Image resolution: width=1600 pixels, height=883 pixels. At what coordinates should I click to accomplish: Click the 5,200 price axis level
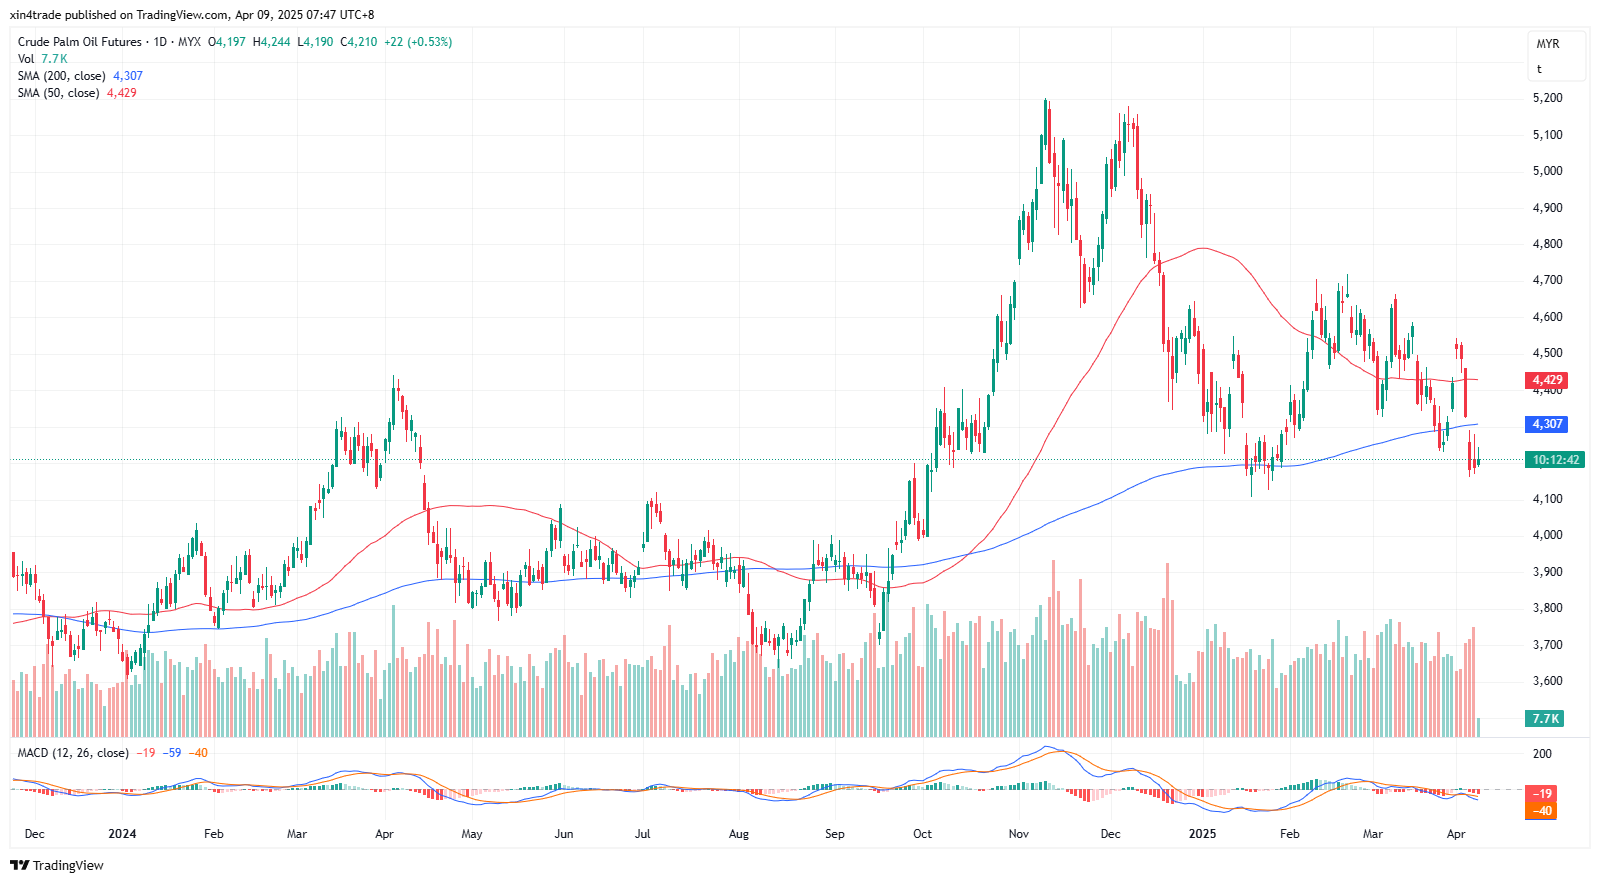click(x=1547, y=98)
